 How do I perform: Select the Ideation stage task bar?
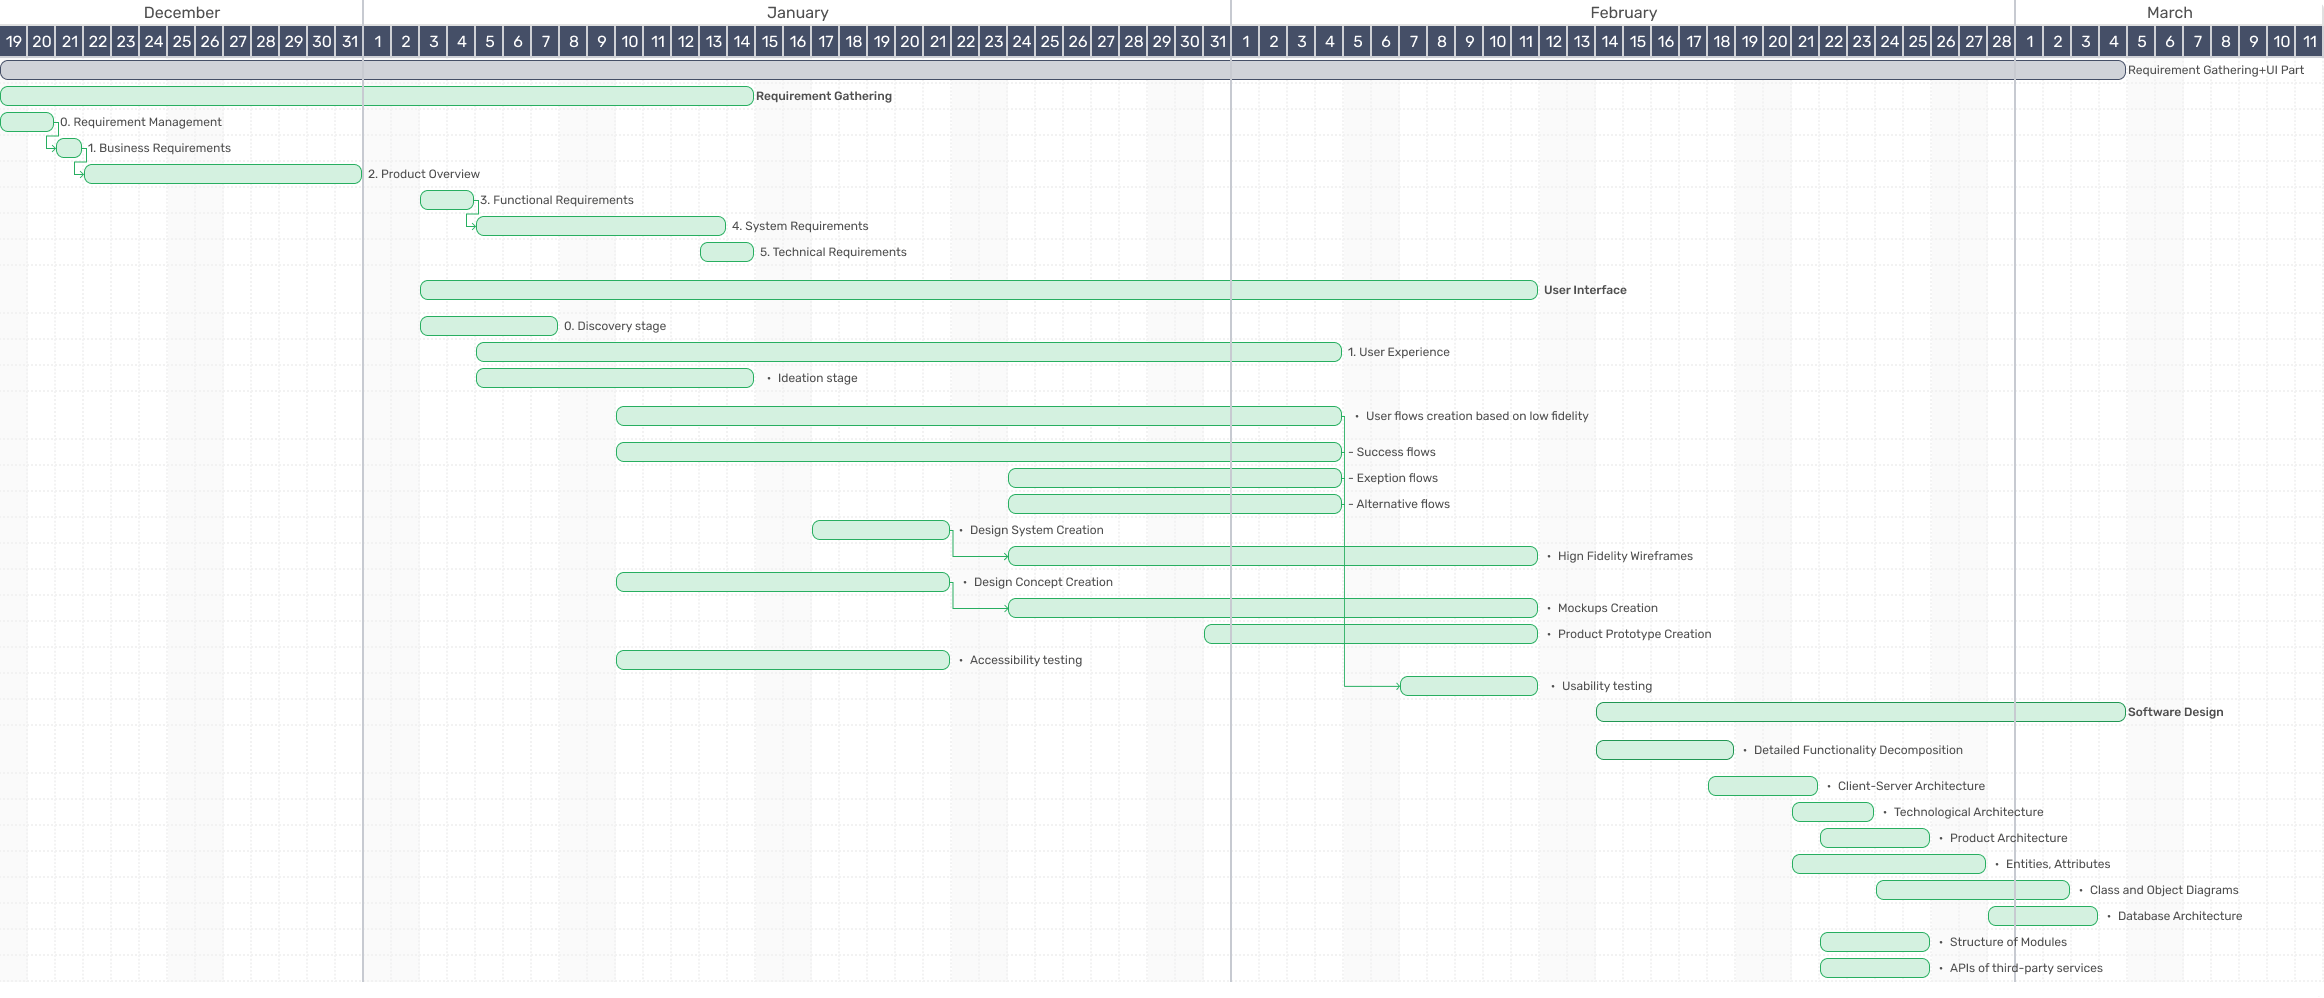pos(614,378)
